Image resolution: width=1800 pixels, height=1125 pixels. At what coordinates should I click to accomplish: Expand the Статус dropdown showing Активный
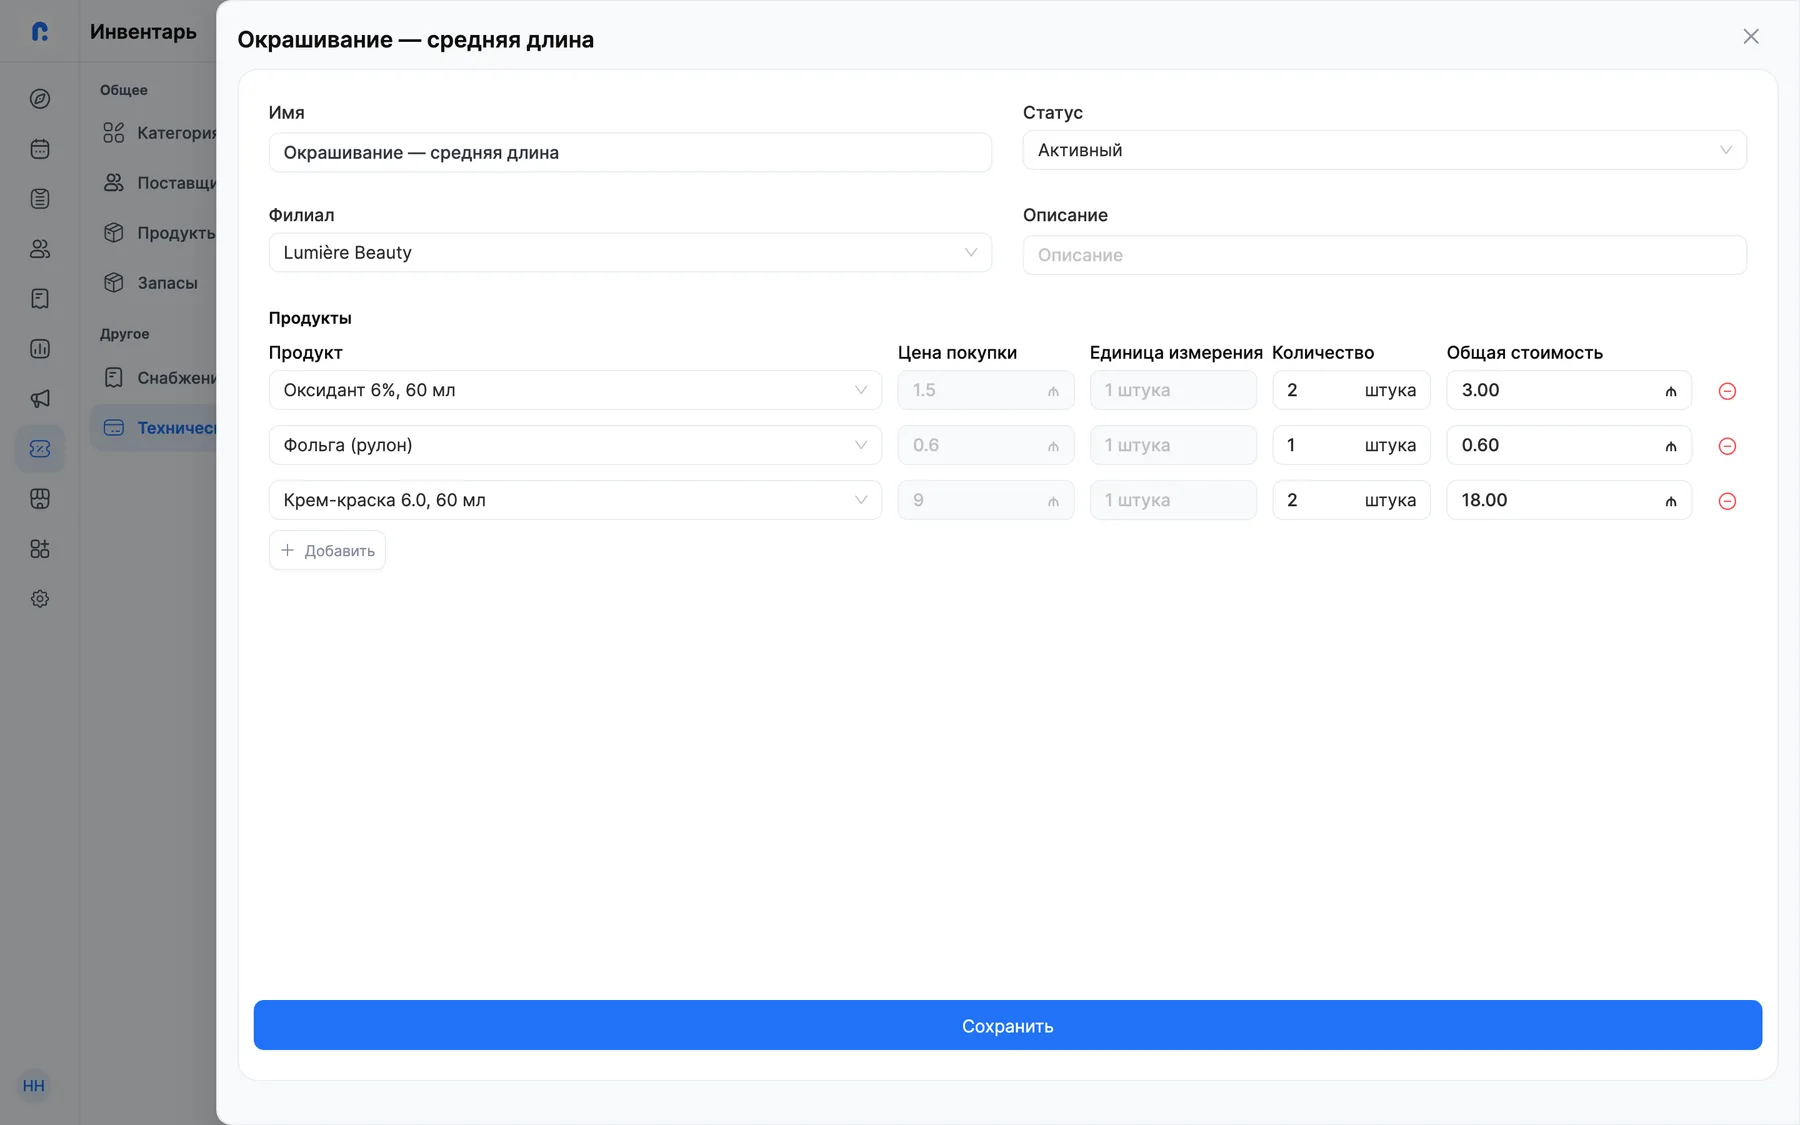tap(1384, 150)
